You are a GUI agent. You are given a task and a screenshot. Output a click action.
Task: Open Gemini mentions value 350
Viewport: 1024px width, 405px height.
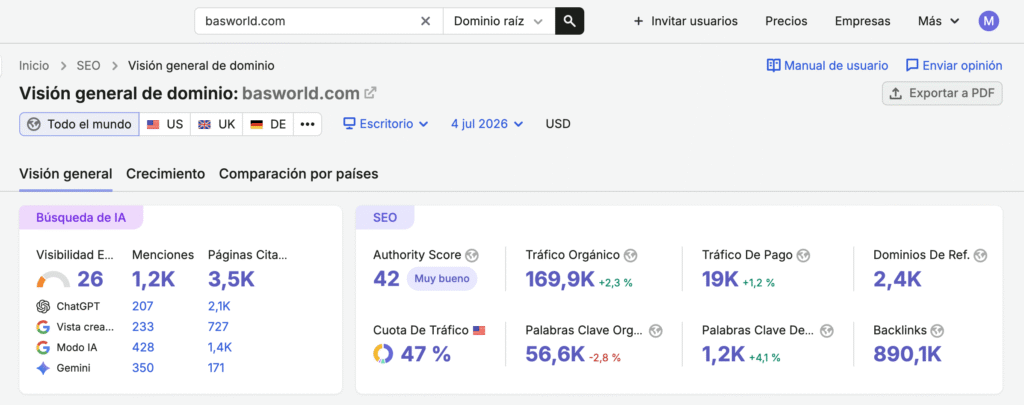click(142, 368)
